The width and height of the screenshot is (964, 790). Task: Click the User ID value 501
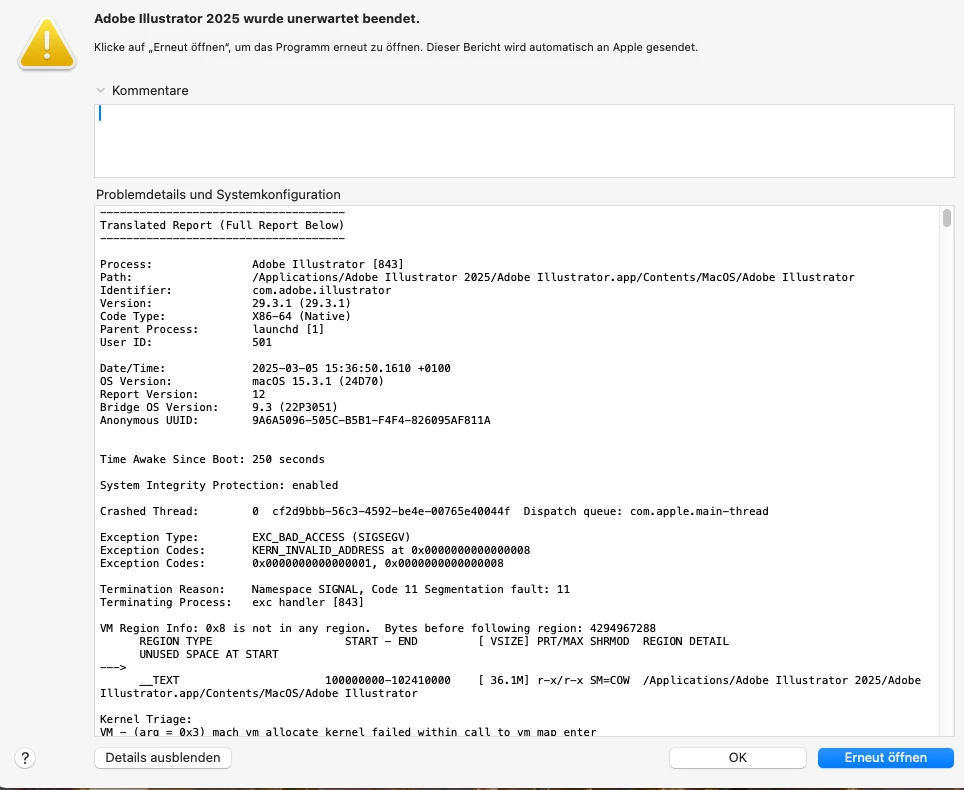pos(262,342)
